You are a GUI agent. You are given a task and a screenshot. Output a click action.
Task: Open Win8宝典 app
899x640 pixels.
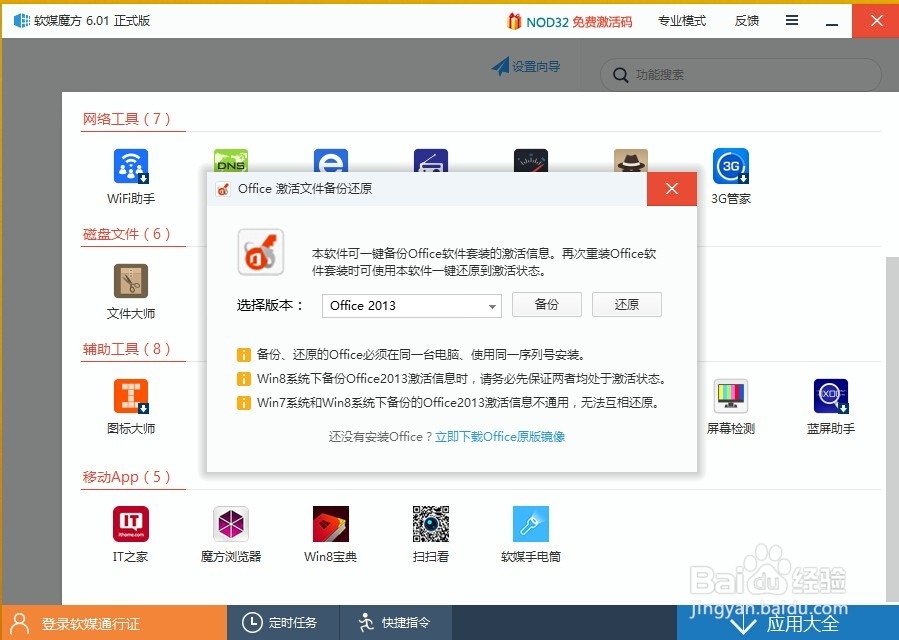(331, 534)
